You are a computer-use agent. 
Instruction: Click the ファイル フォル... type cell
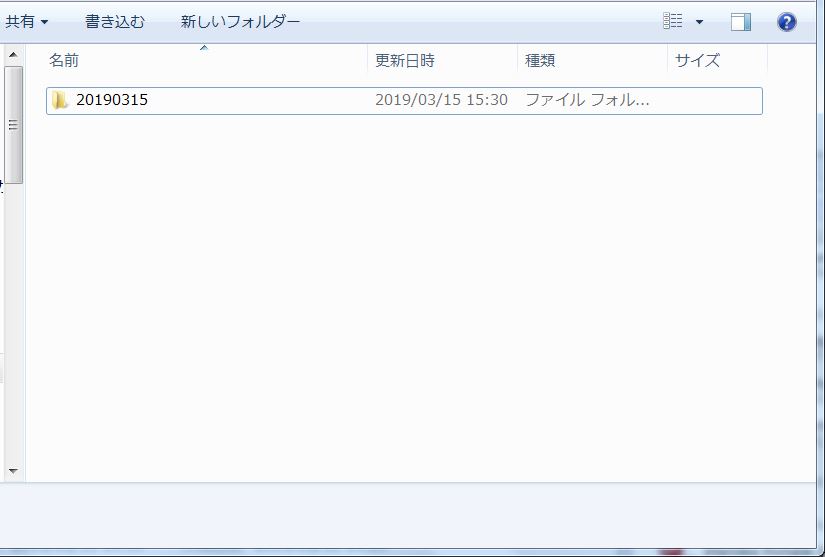point(588,100)
